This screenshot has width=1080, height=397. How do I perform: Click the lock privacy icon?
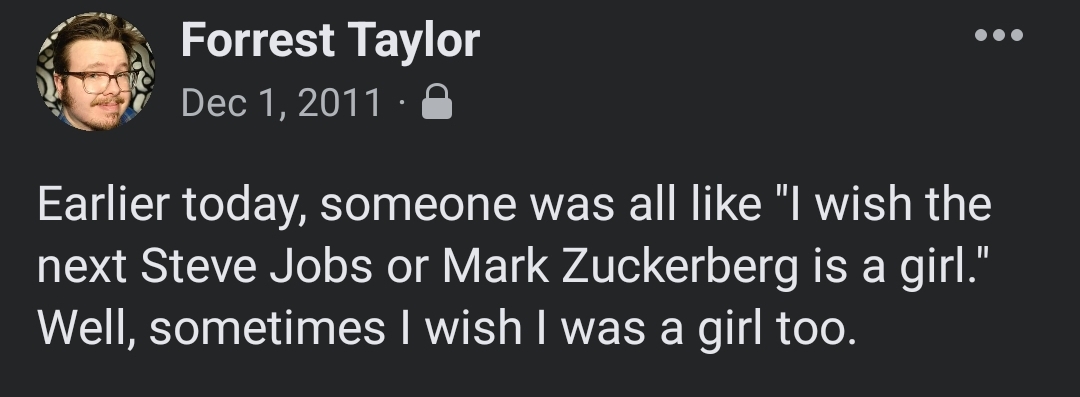[x=437, y=101]
